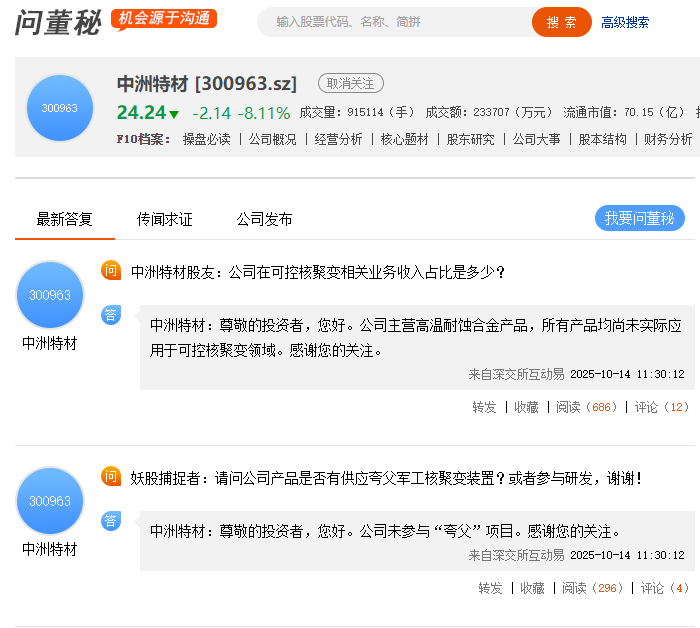Click the 300963 avatar beside the 可控核聚变 question

[50, 295]
